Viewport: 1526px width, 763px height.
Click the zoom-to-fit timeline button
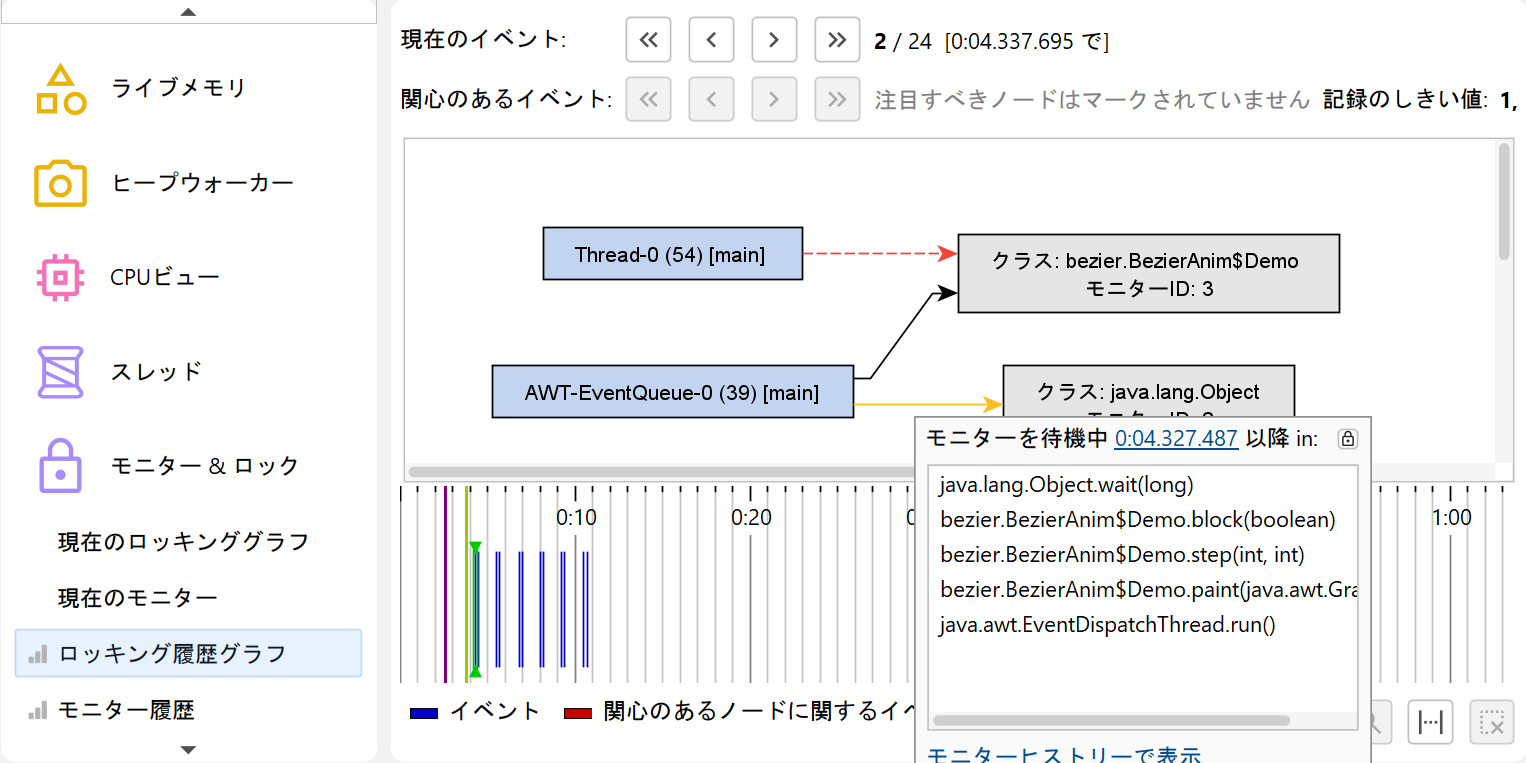1430,722
